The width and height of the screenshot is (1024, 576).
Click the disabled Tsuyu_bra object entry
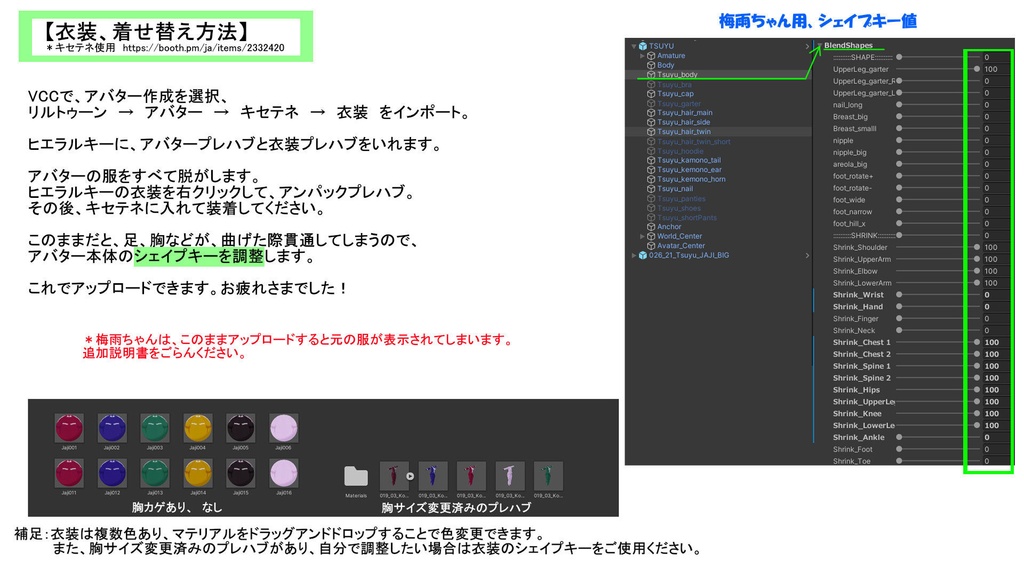(x=671, y=85)
